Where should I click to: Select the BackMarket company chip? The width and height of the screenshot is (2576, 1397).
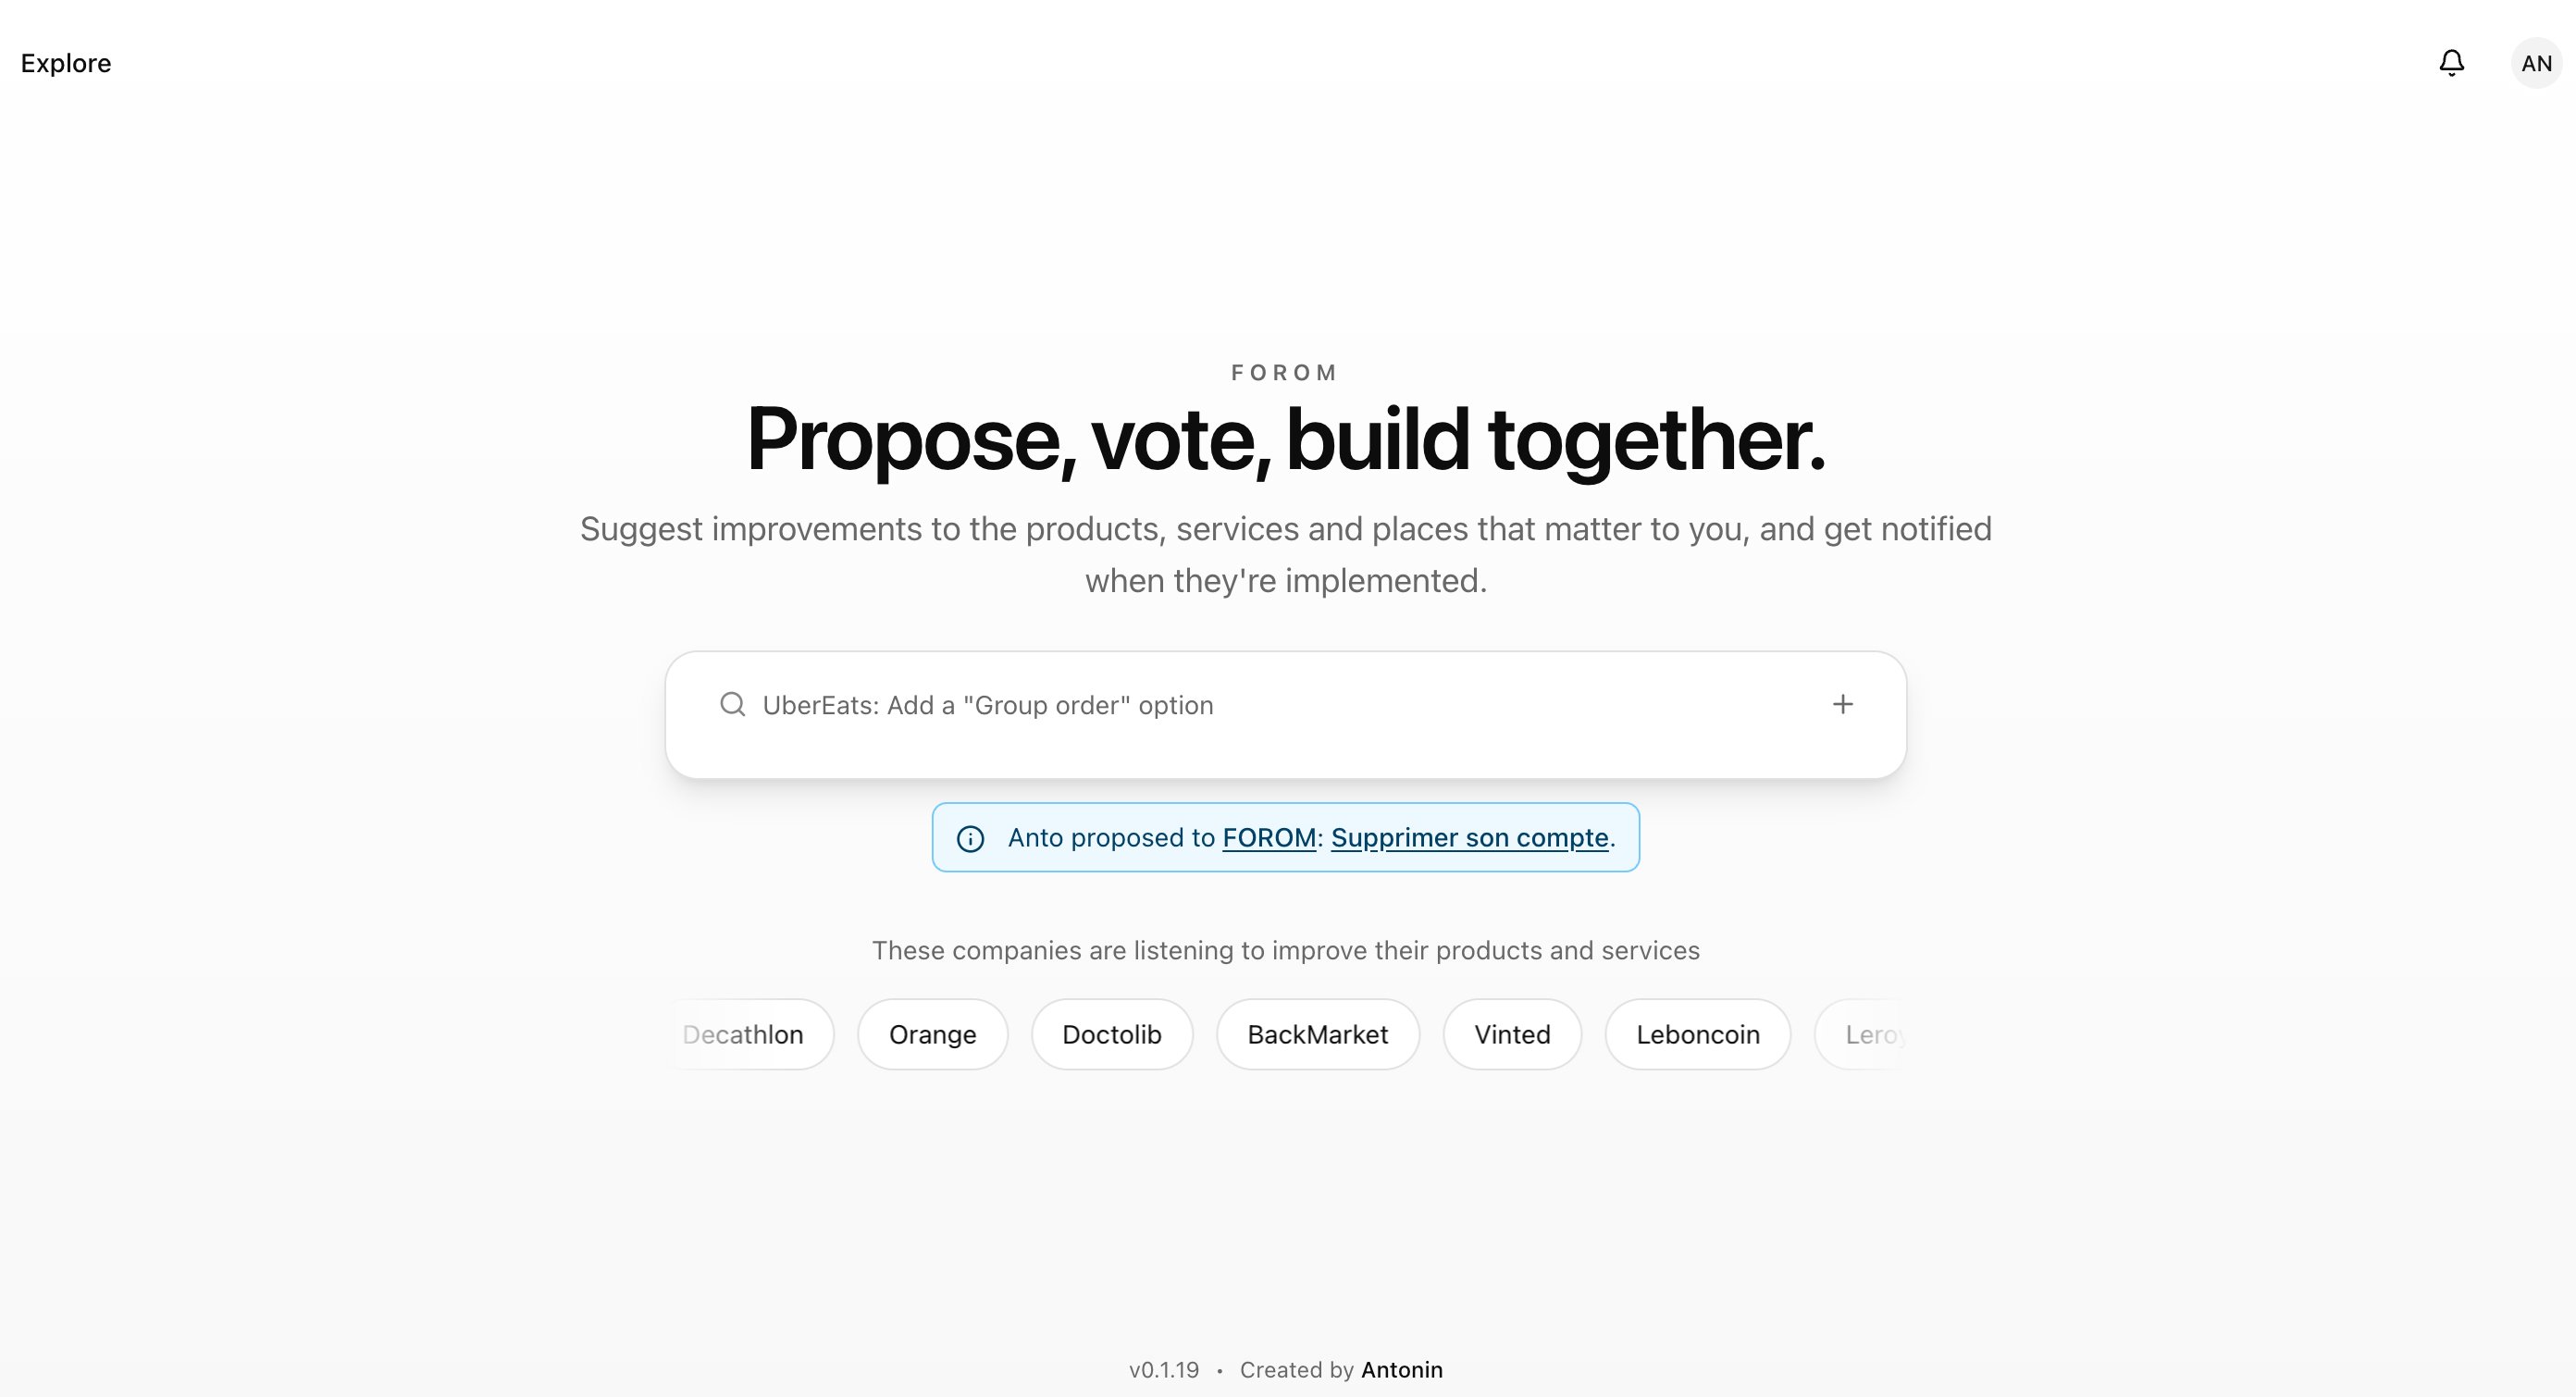[1317, 1034]
